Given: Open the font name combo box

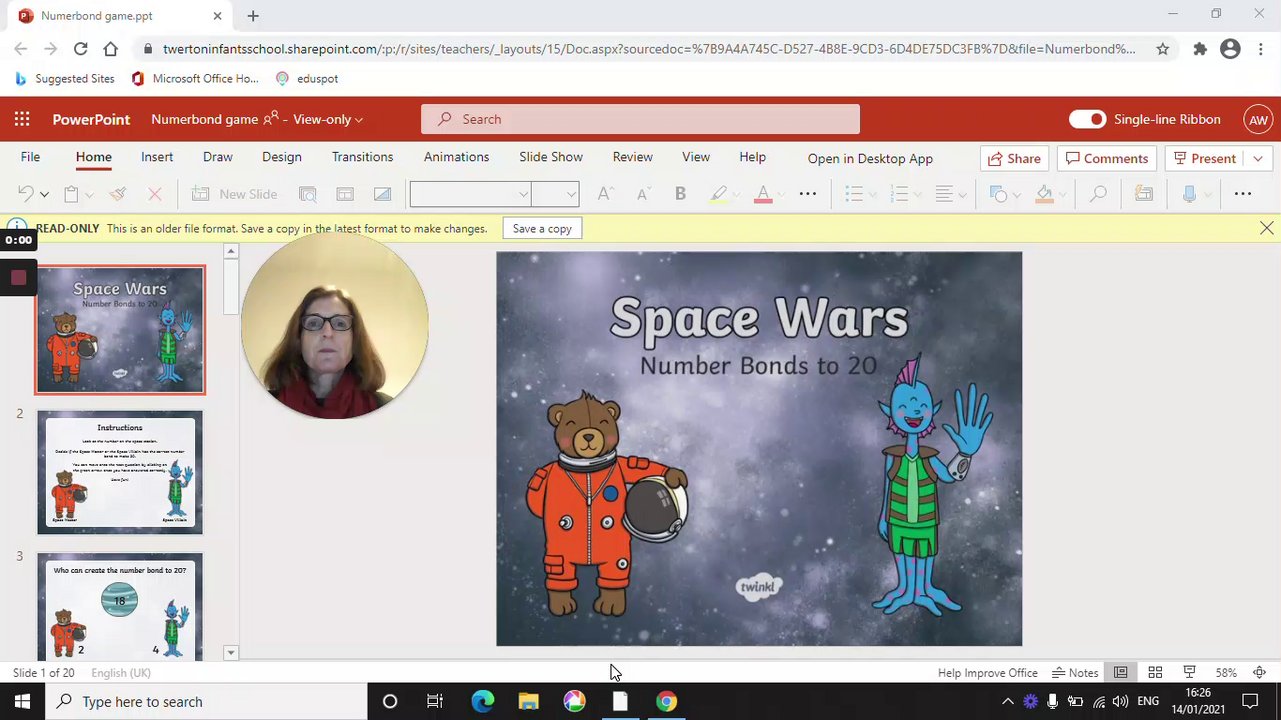Looking at the screenshot, I should pyautogui.click(x=470, y=194).
